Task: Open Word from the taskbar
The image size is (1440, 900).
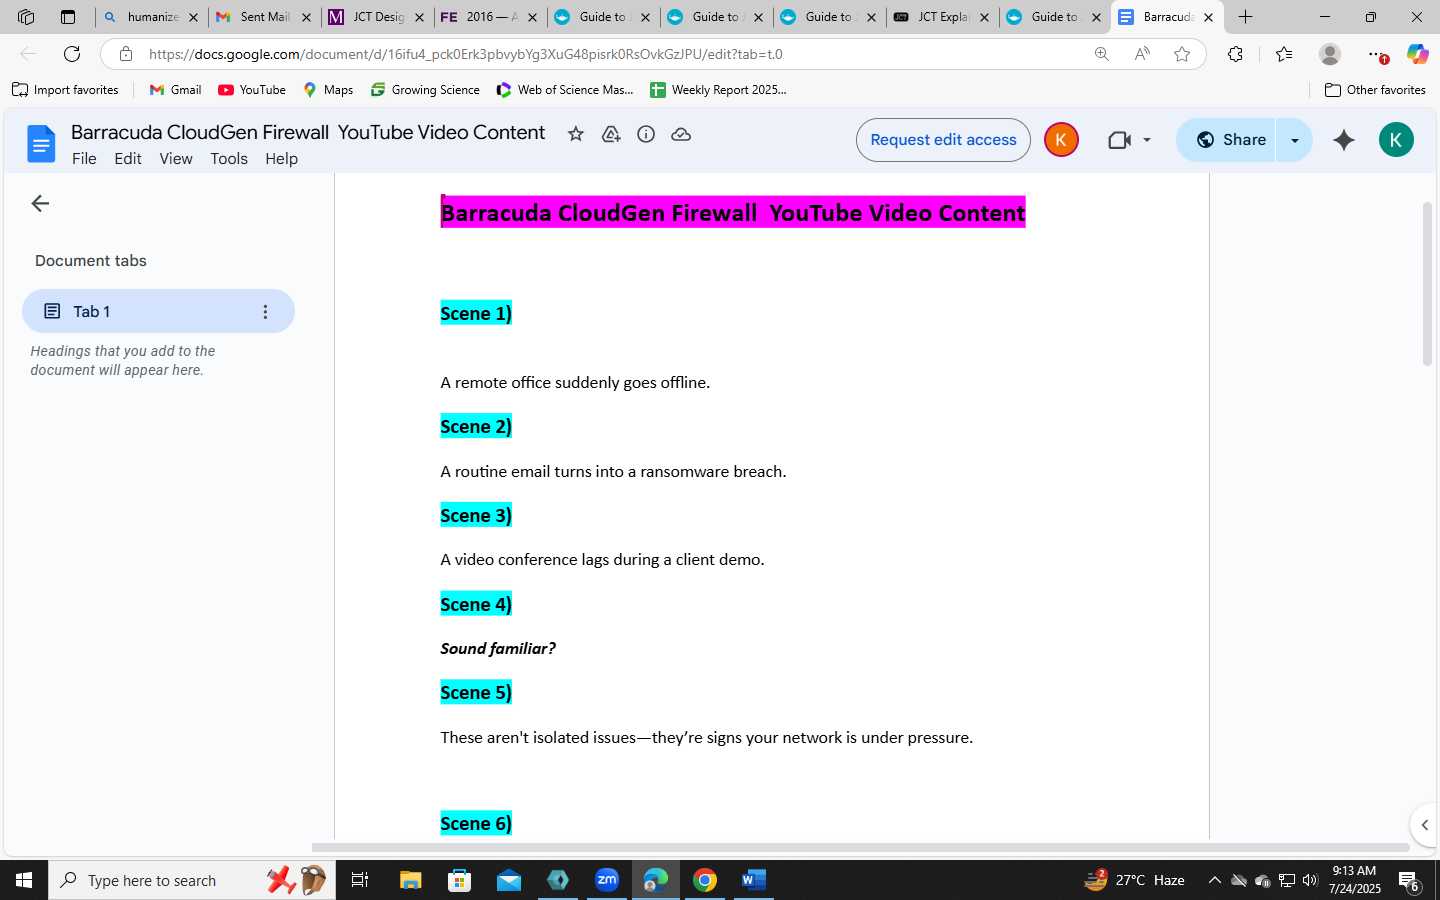Action: click(753, 880)
